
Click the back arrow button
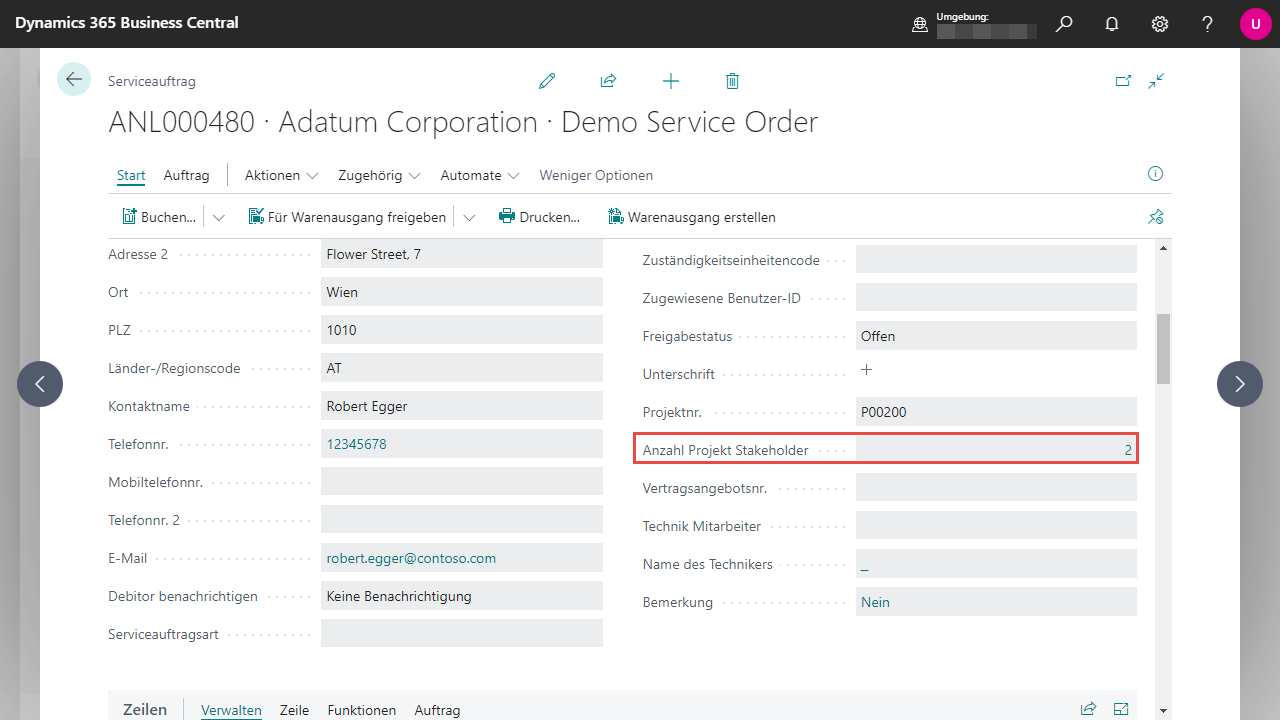coord(74,79)
